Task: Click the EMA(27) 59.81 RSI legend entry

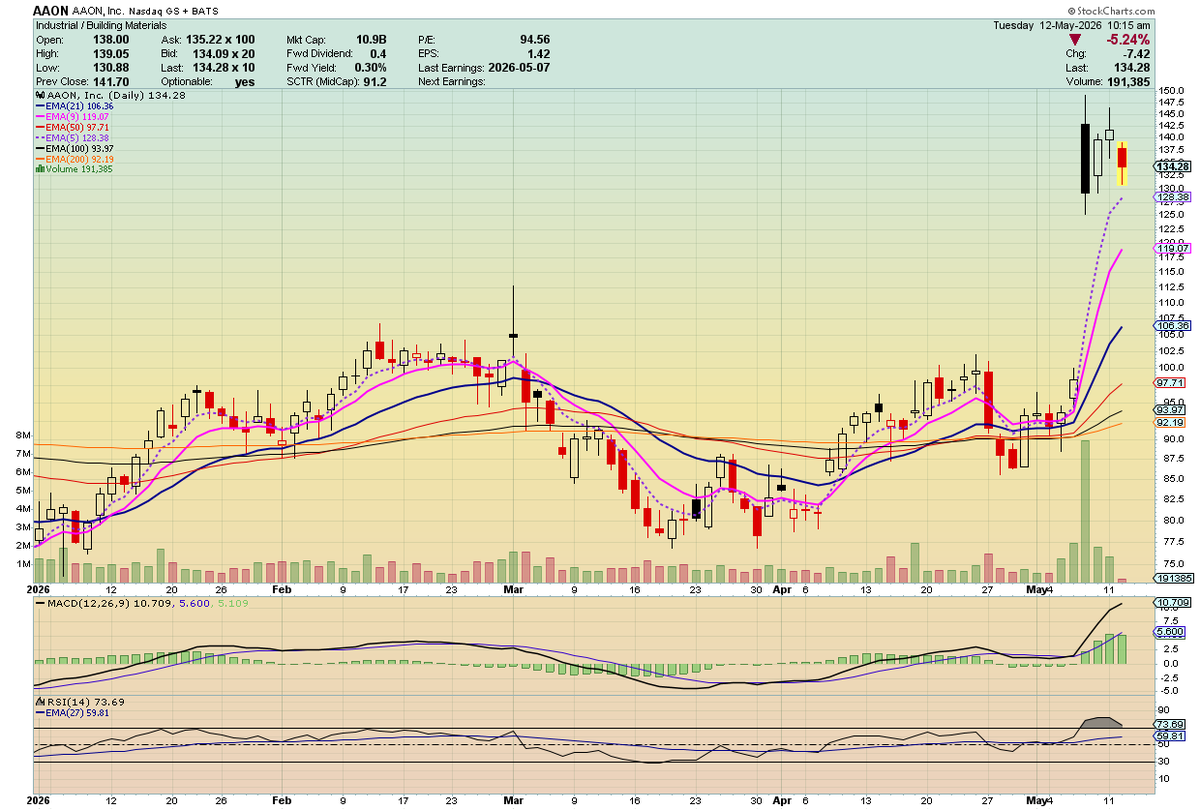Action: tap(74, 711)
